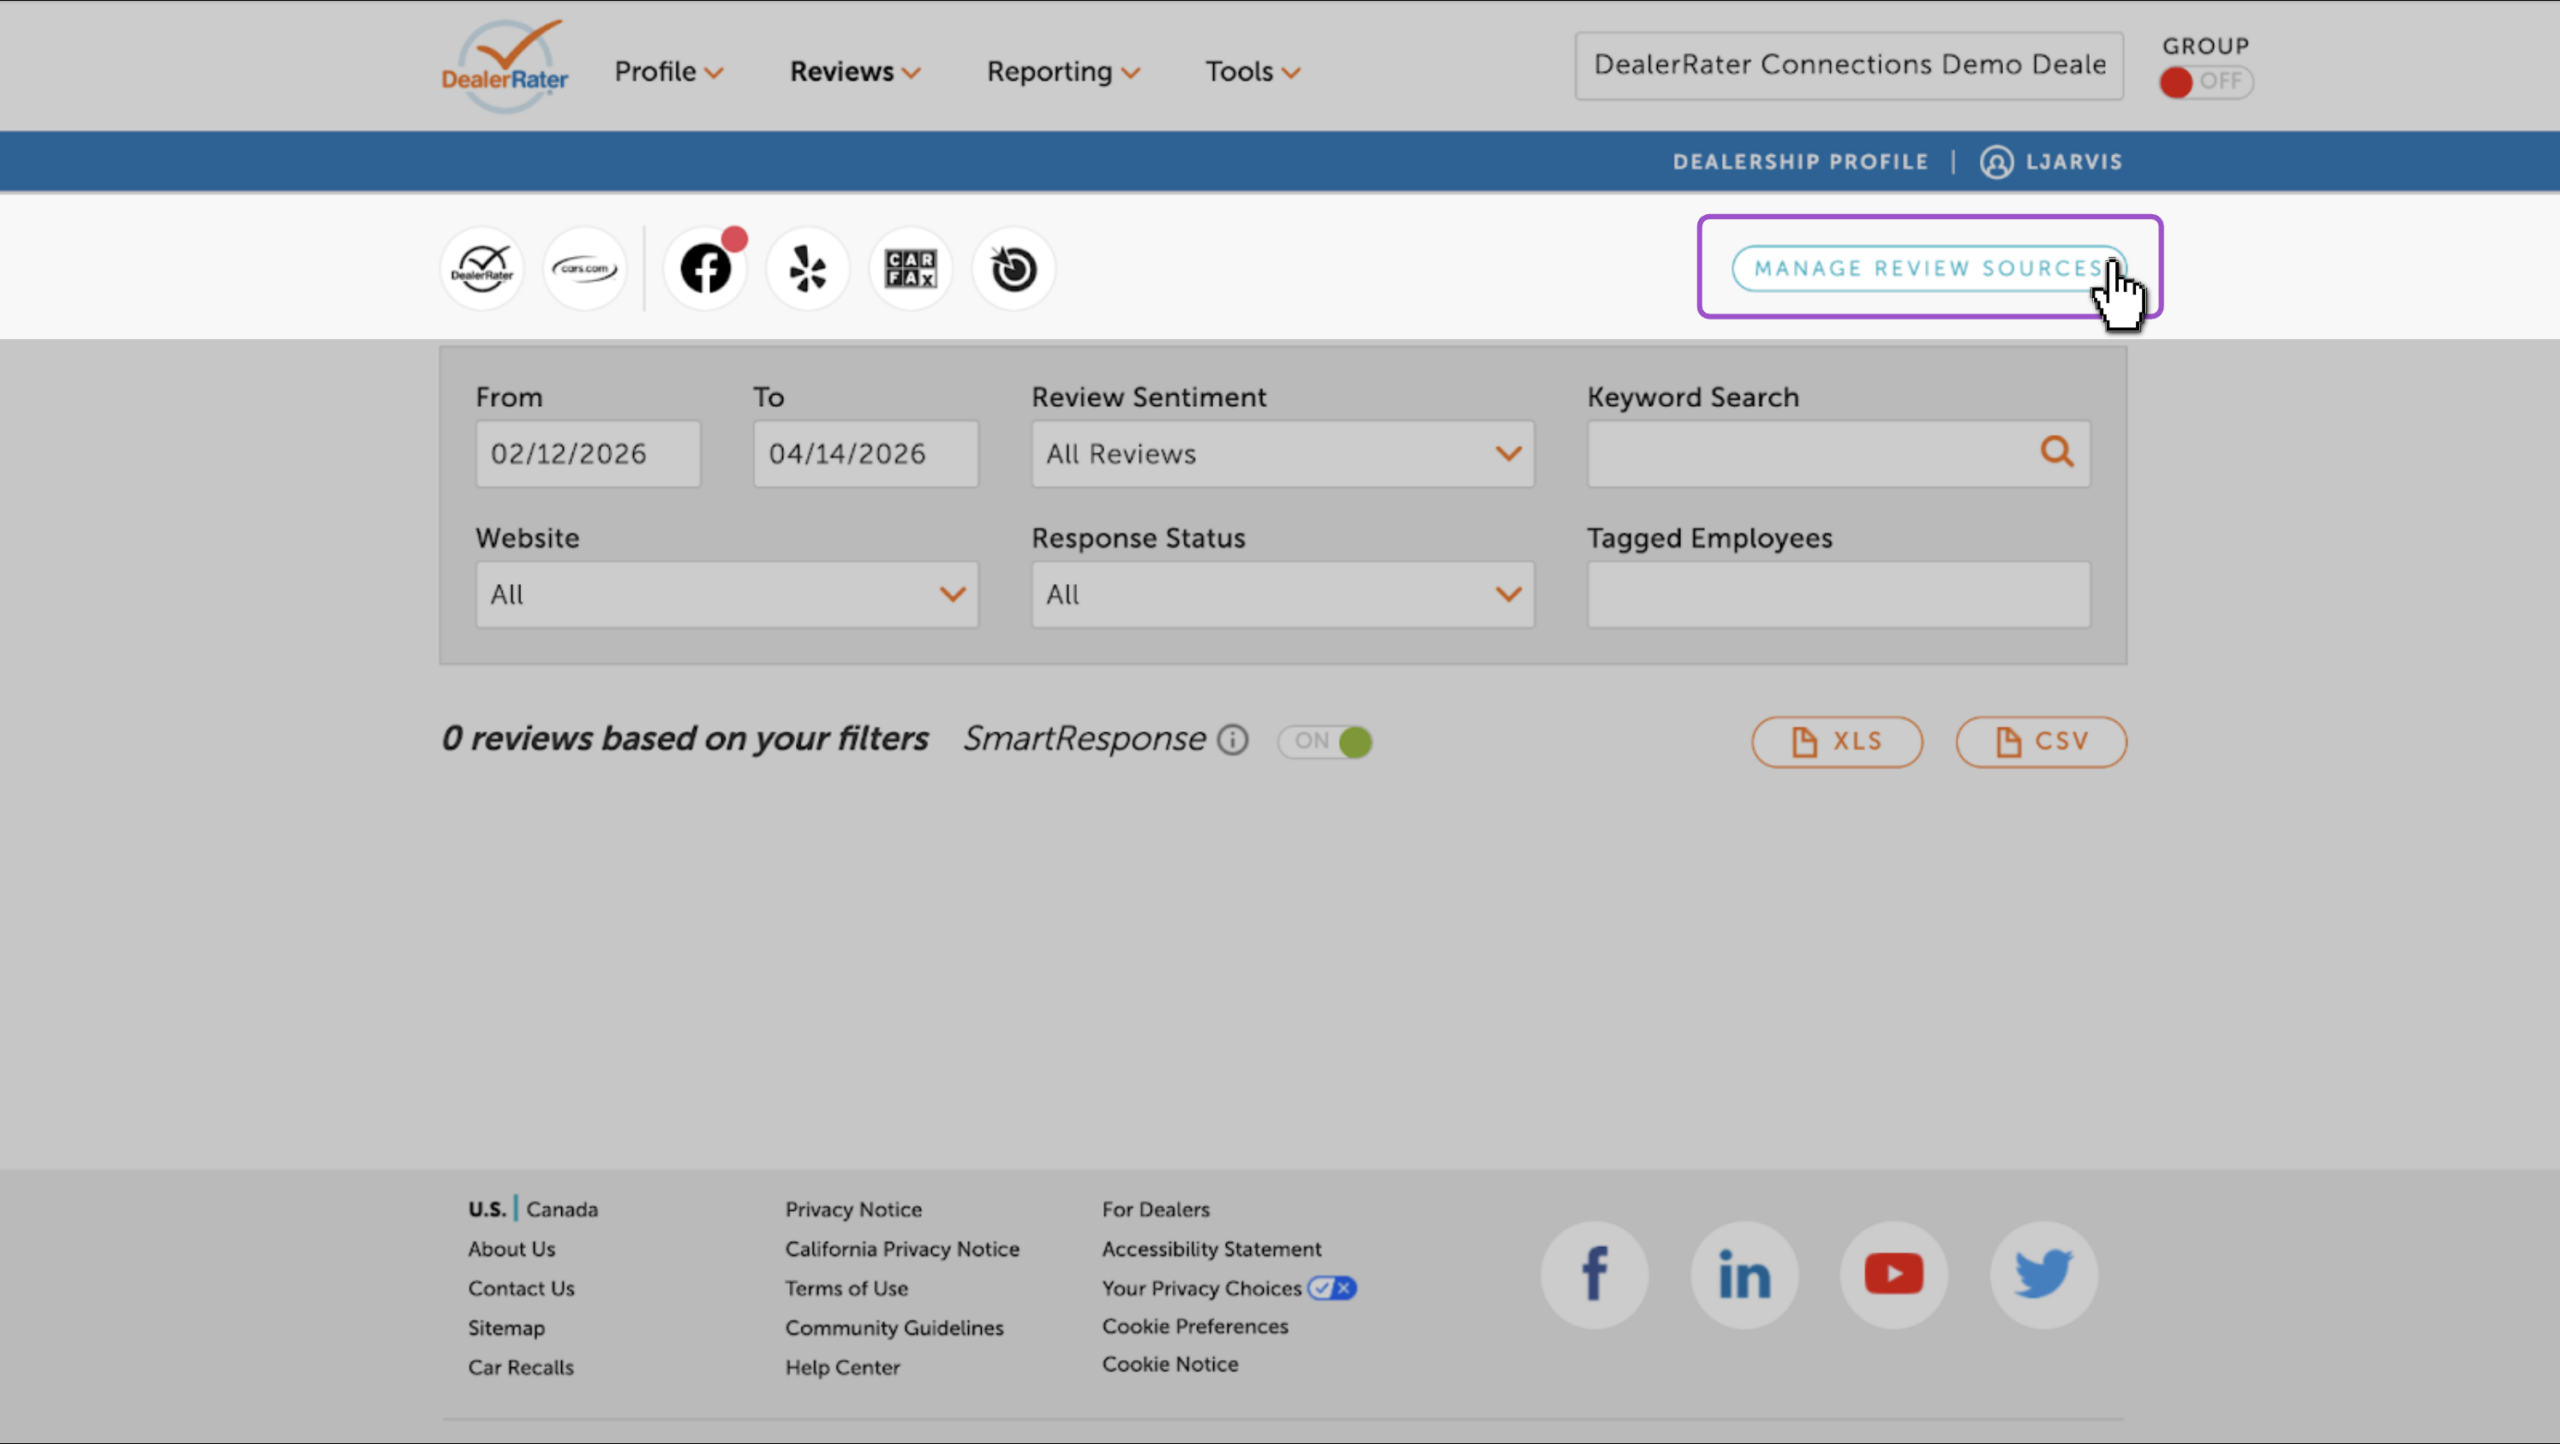Screen dimensions: 2560x1444
Task: Click the U.S. site link
Action: [x=487, y=1209]
